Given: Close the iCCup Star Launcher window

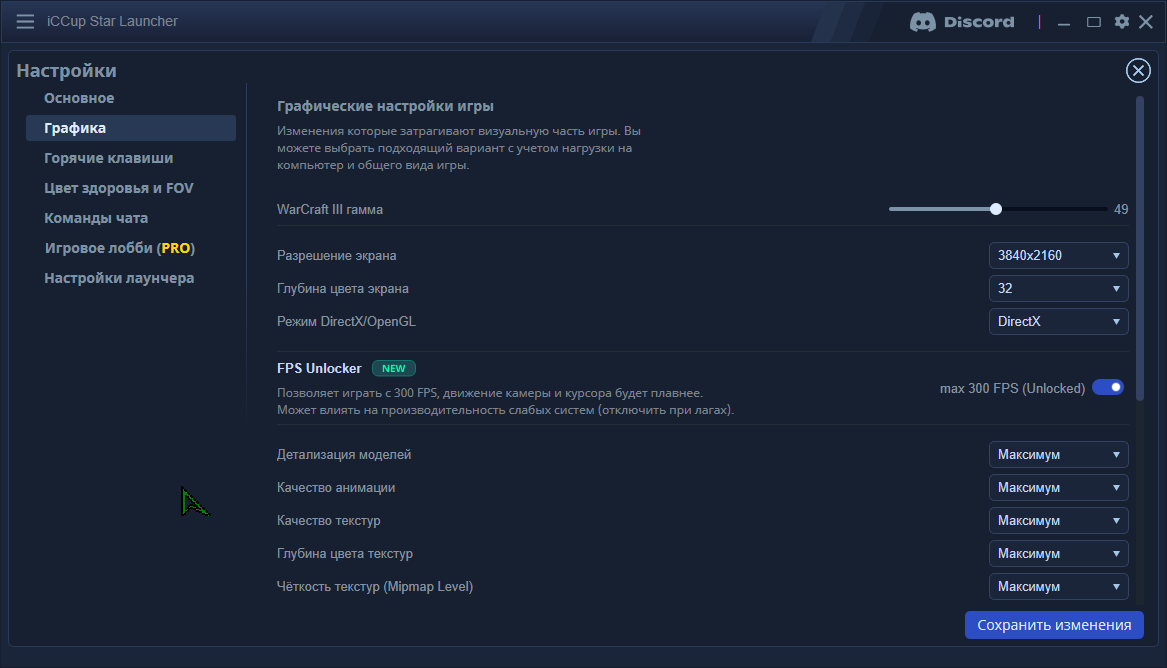Looking at the screenshot, I should point(1146,22).
